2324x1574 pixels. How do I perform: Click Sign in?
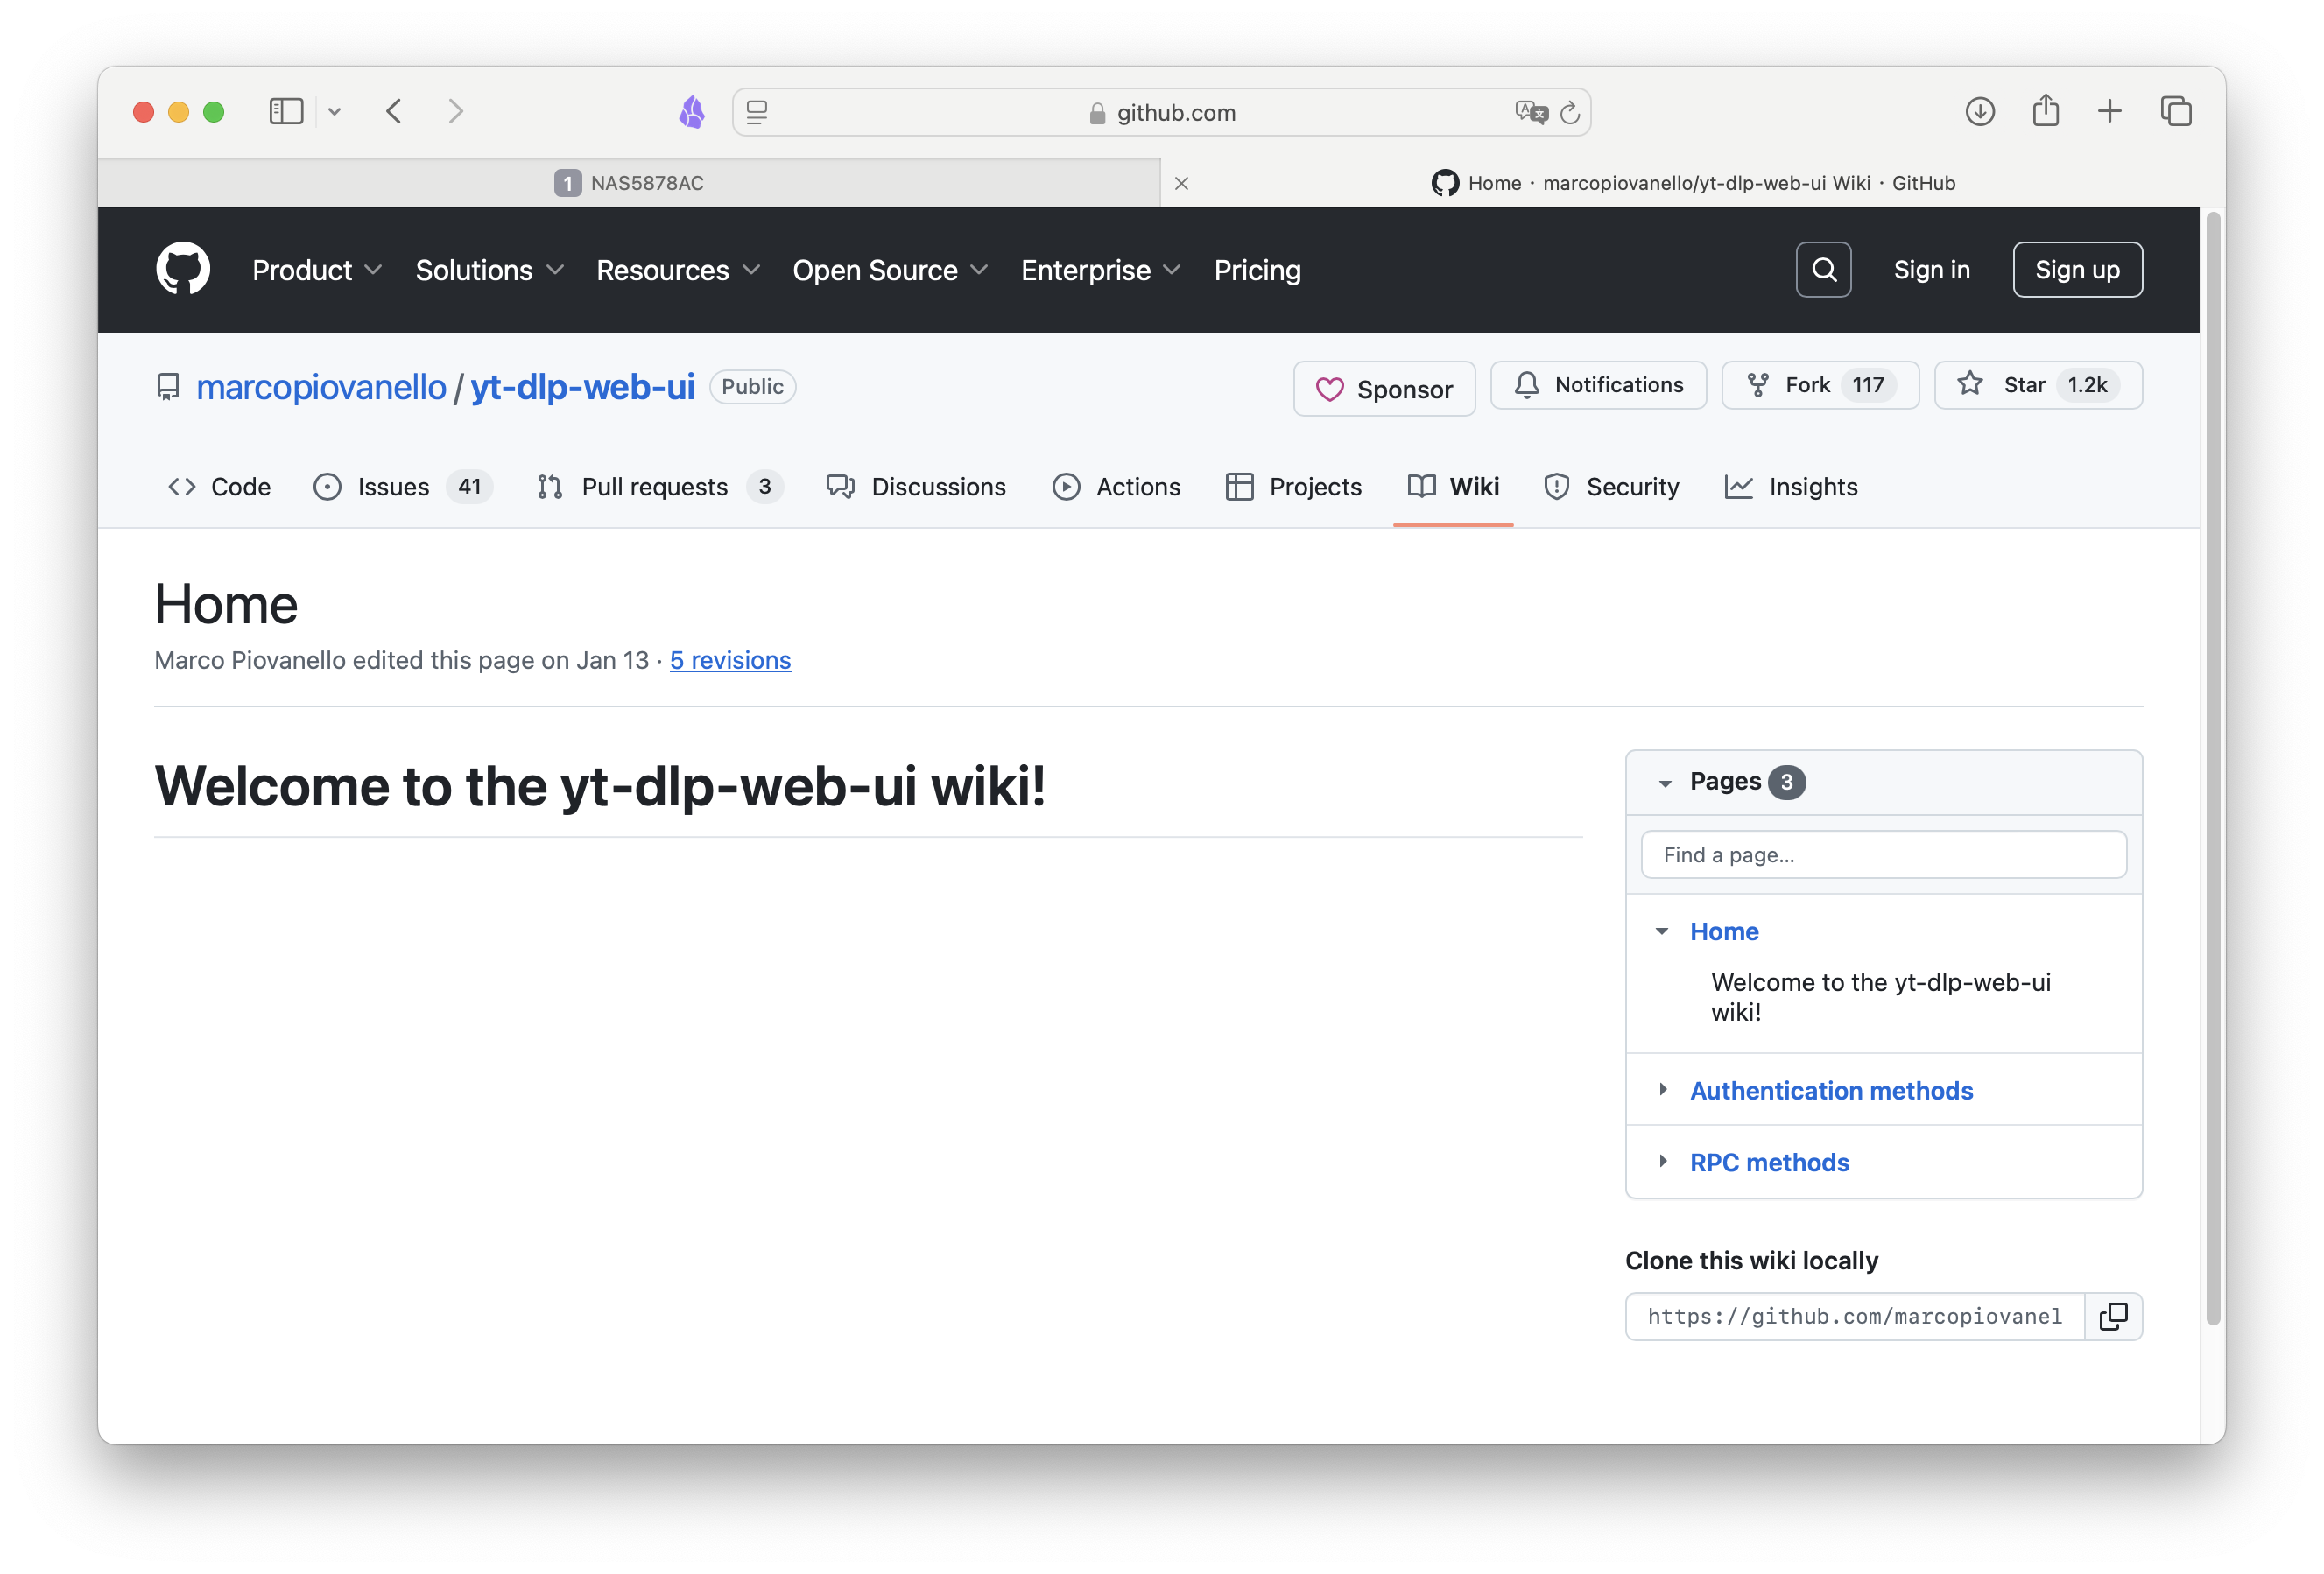(1931, 270)
